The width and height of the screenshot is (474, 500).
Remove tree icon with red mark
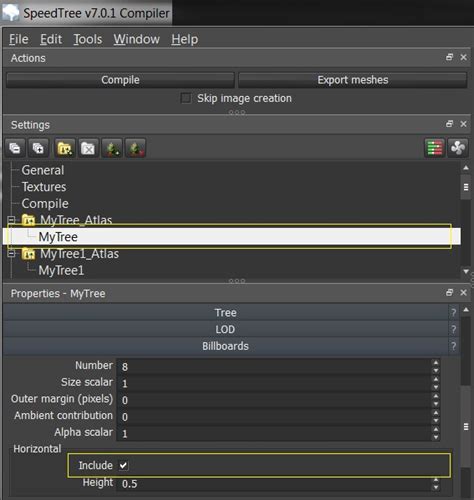pyautogui.click(x=135, y=148)
